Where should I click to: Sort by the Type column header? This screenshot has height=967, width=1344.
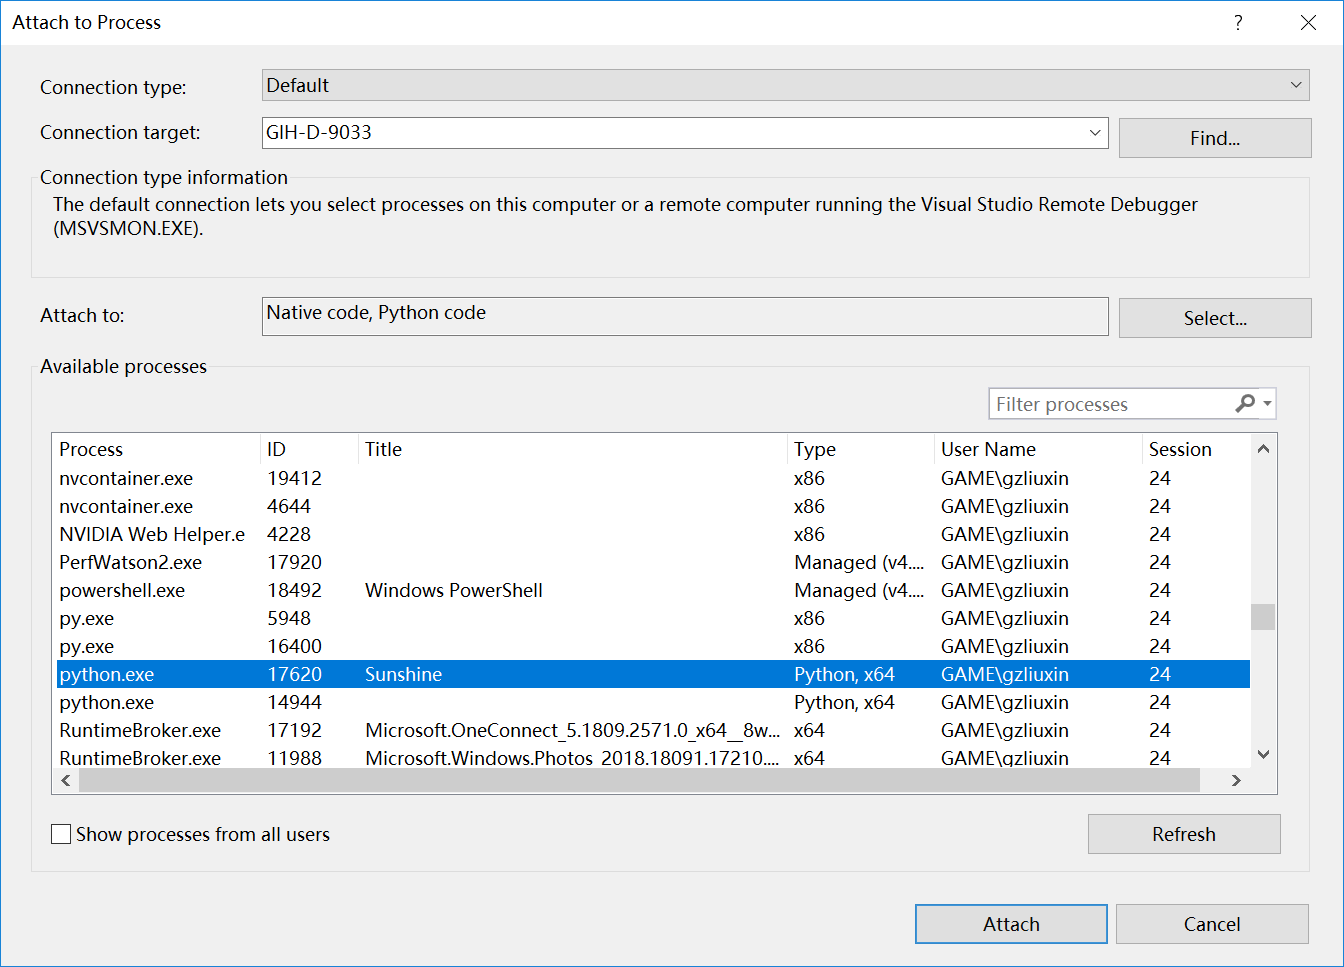point(861,449)
